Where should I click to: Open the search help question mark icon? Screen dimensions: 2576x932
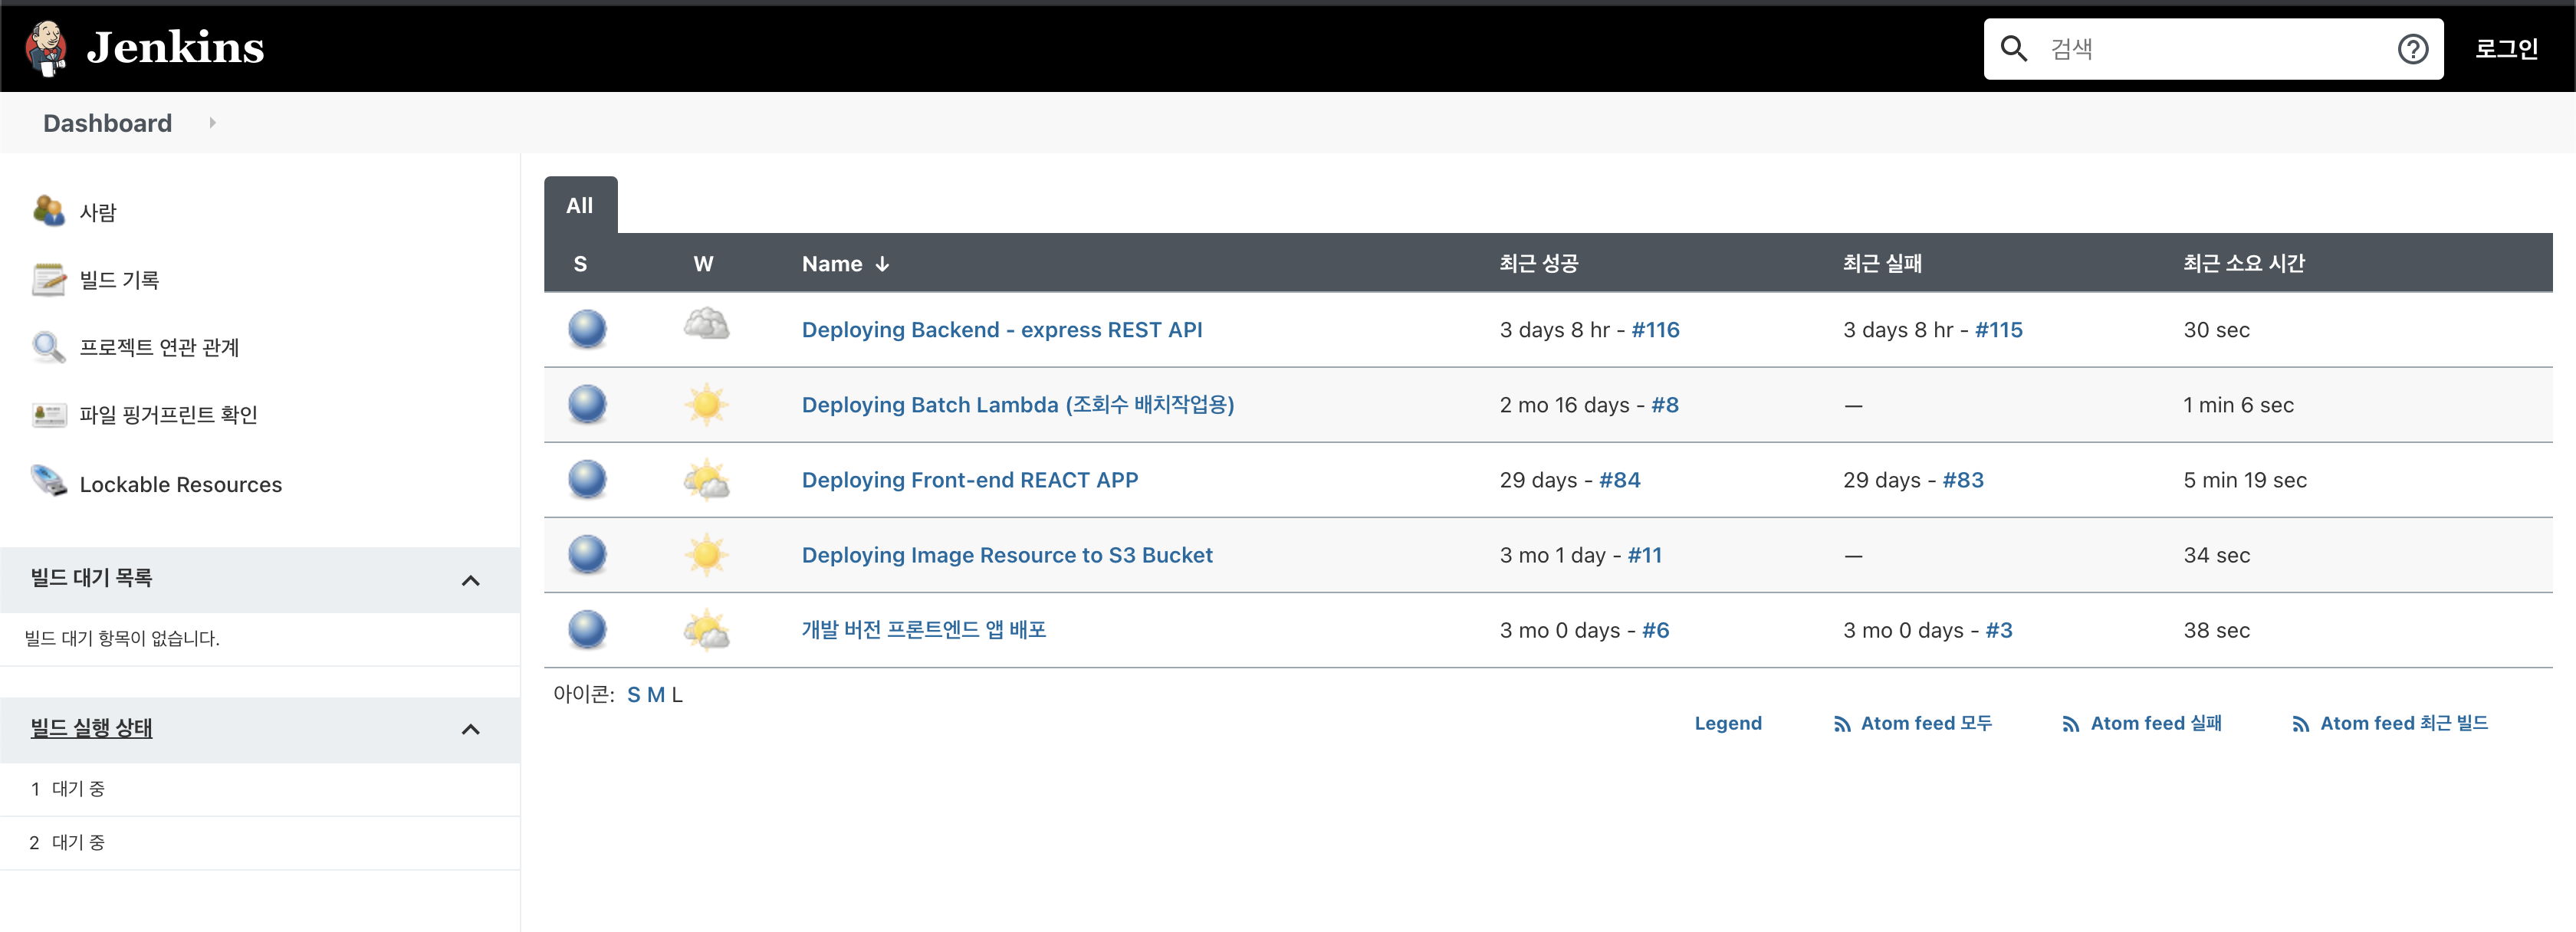[x=2412, y=49]
